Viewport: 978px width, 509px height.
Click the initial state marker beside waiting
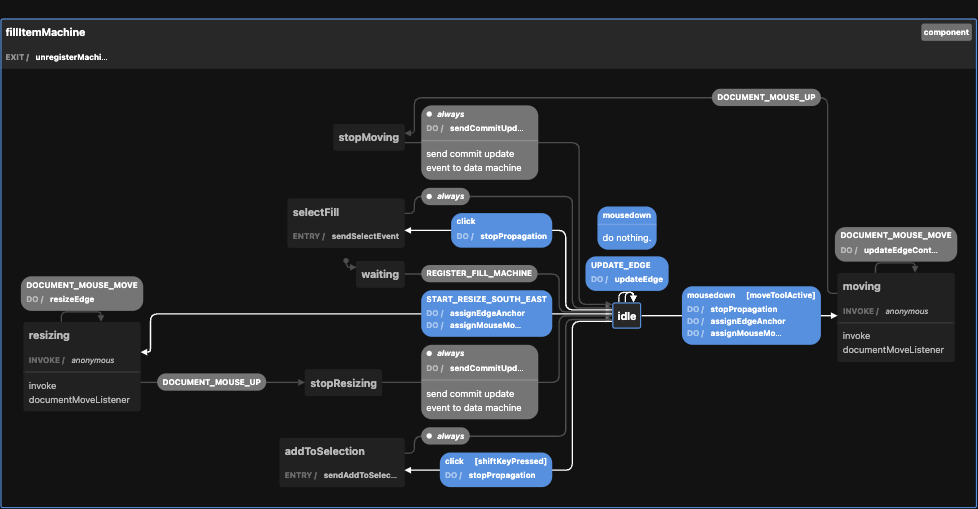(346, 263)
